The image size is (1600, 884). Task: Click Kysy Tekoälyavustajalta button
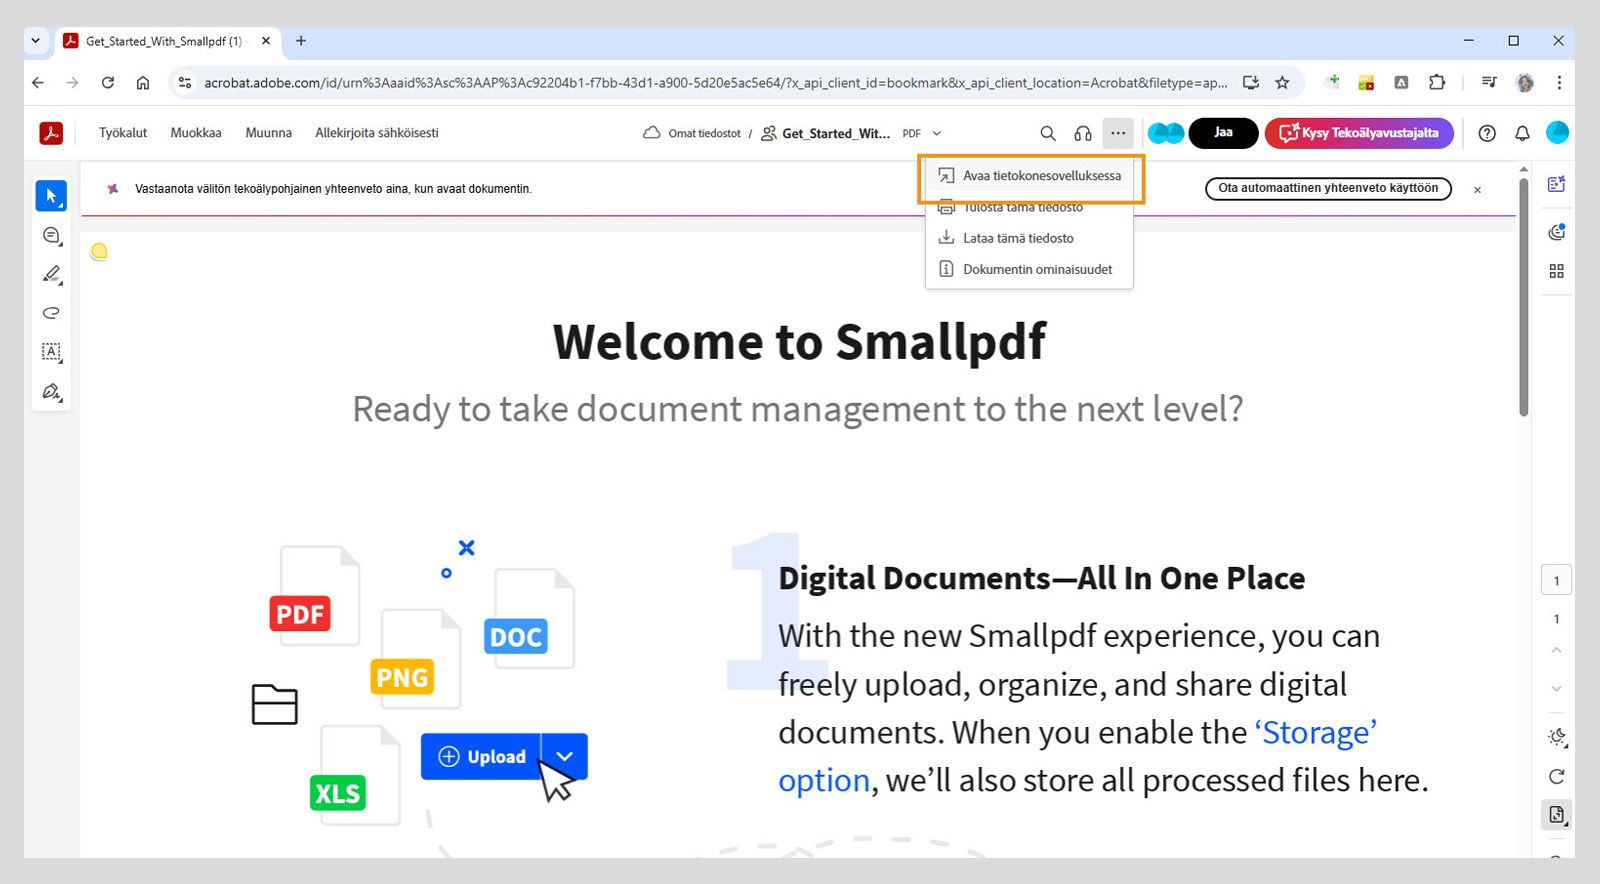[x=1359, y=133]
